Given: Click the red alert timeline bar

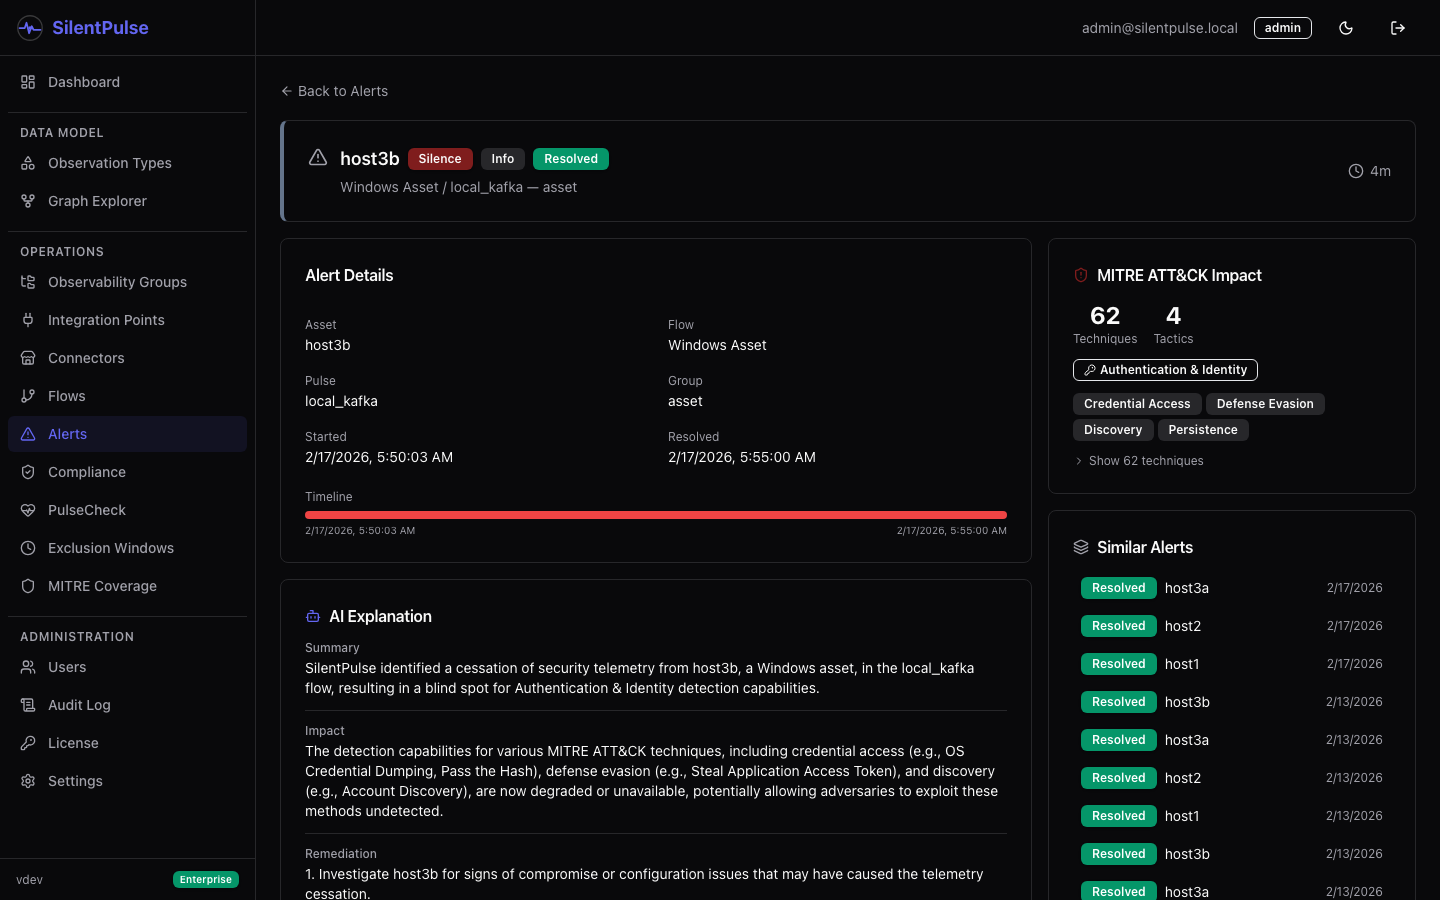Looking at the screenshot, I should coord(656,515).
